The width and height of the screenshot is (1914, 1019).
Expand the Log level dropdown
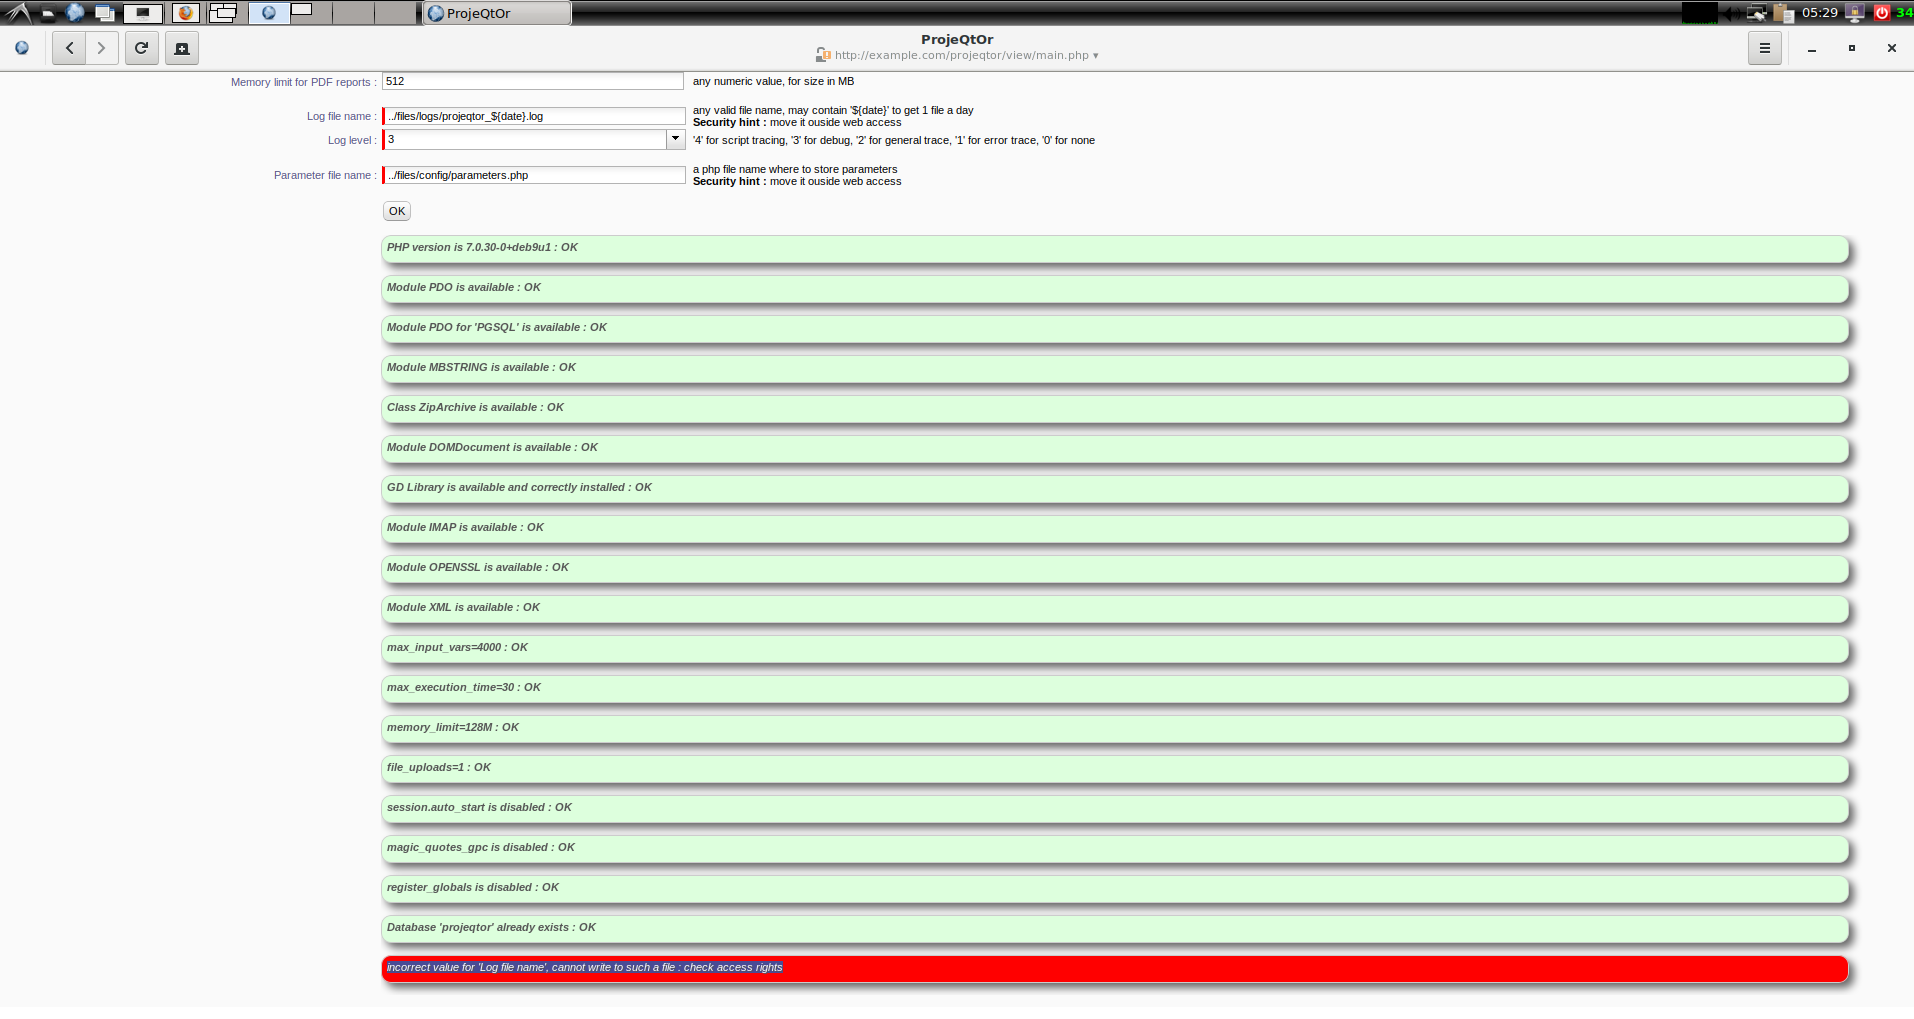tap(675, 139)
